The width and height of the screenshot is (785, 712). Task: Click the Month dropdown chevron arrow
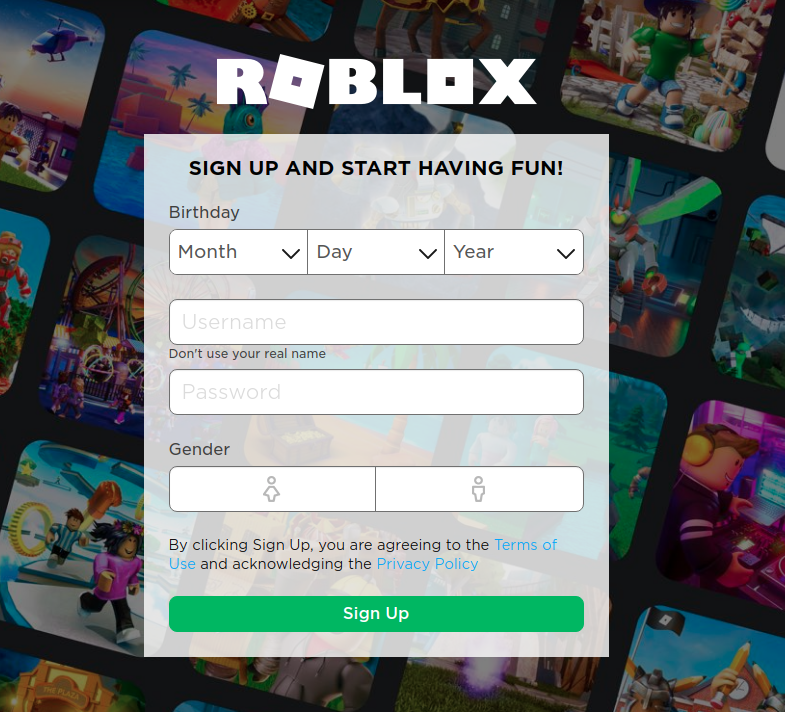pos(291,254)
